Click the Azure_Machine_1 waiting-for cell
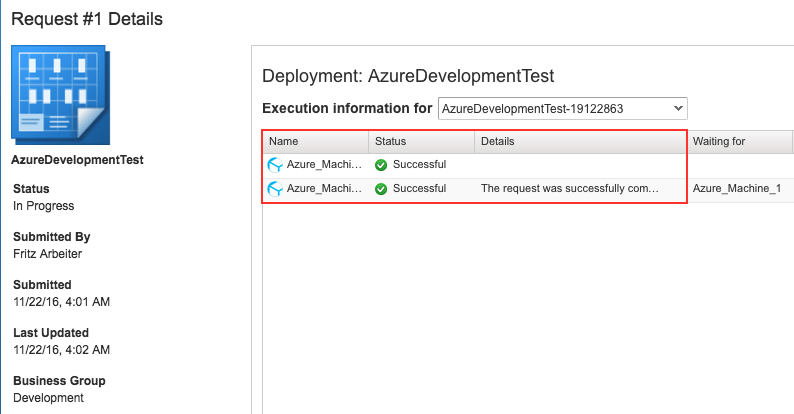Image resolution: width=794 pixels, height=414 pixels. tap(737, 188)
